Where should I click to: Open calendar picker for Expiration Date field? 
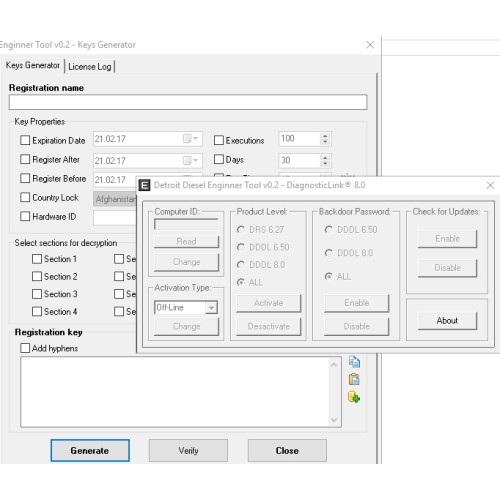click(190, 139)
